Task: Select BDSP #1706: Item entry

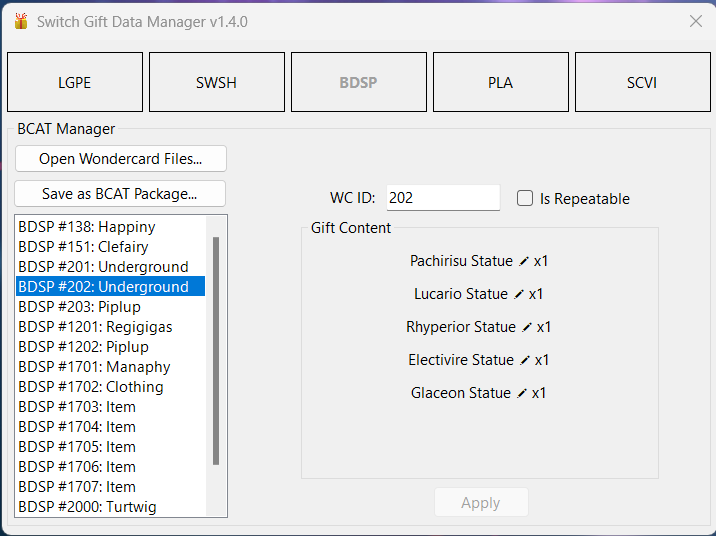Action: click(x=111, y=467)
